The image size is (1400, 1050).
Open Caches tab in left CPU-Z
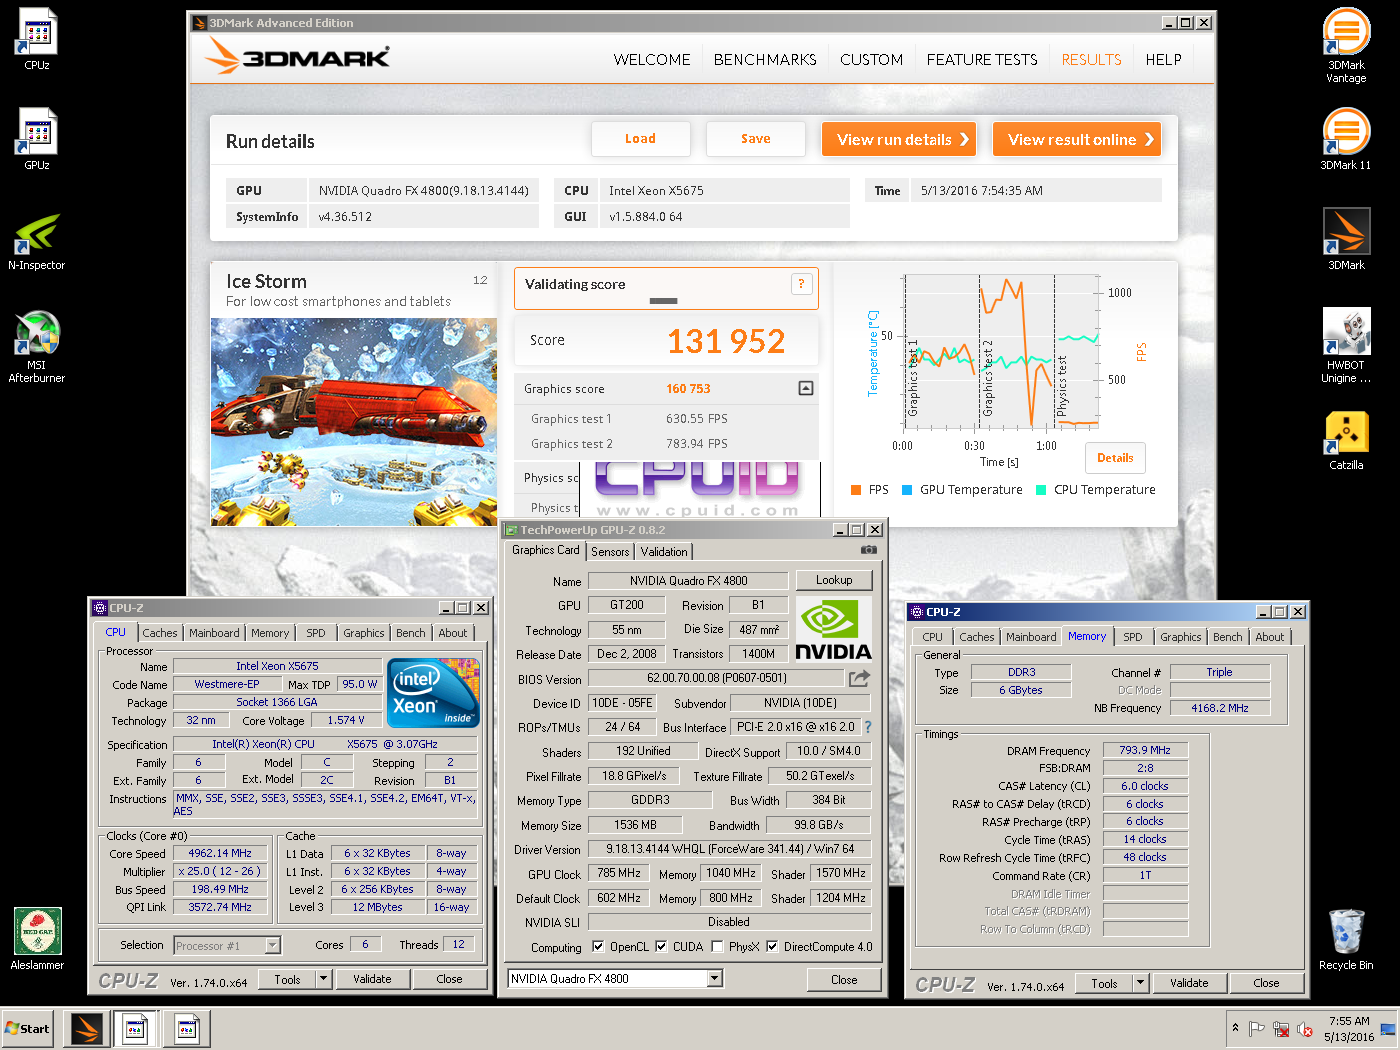[159, 633]
